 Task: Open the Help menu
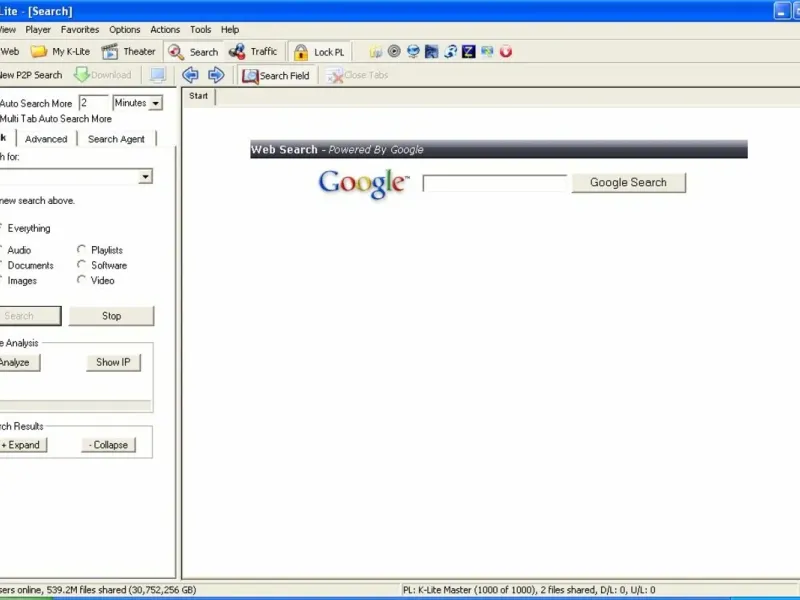[x=230, y=30]
